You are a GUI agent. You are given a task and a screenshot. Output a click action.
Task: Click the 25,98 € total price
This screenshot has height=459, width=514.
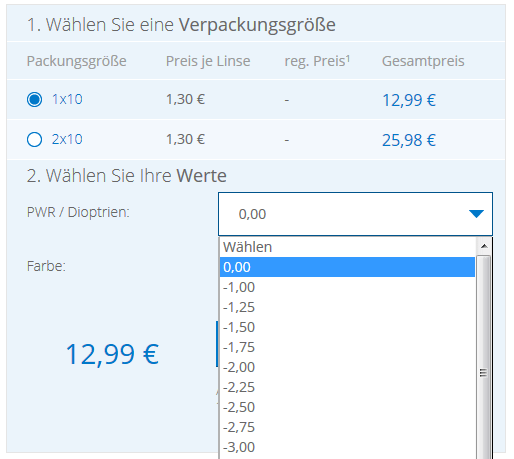tap(409, 140)
